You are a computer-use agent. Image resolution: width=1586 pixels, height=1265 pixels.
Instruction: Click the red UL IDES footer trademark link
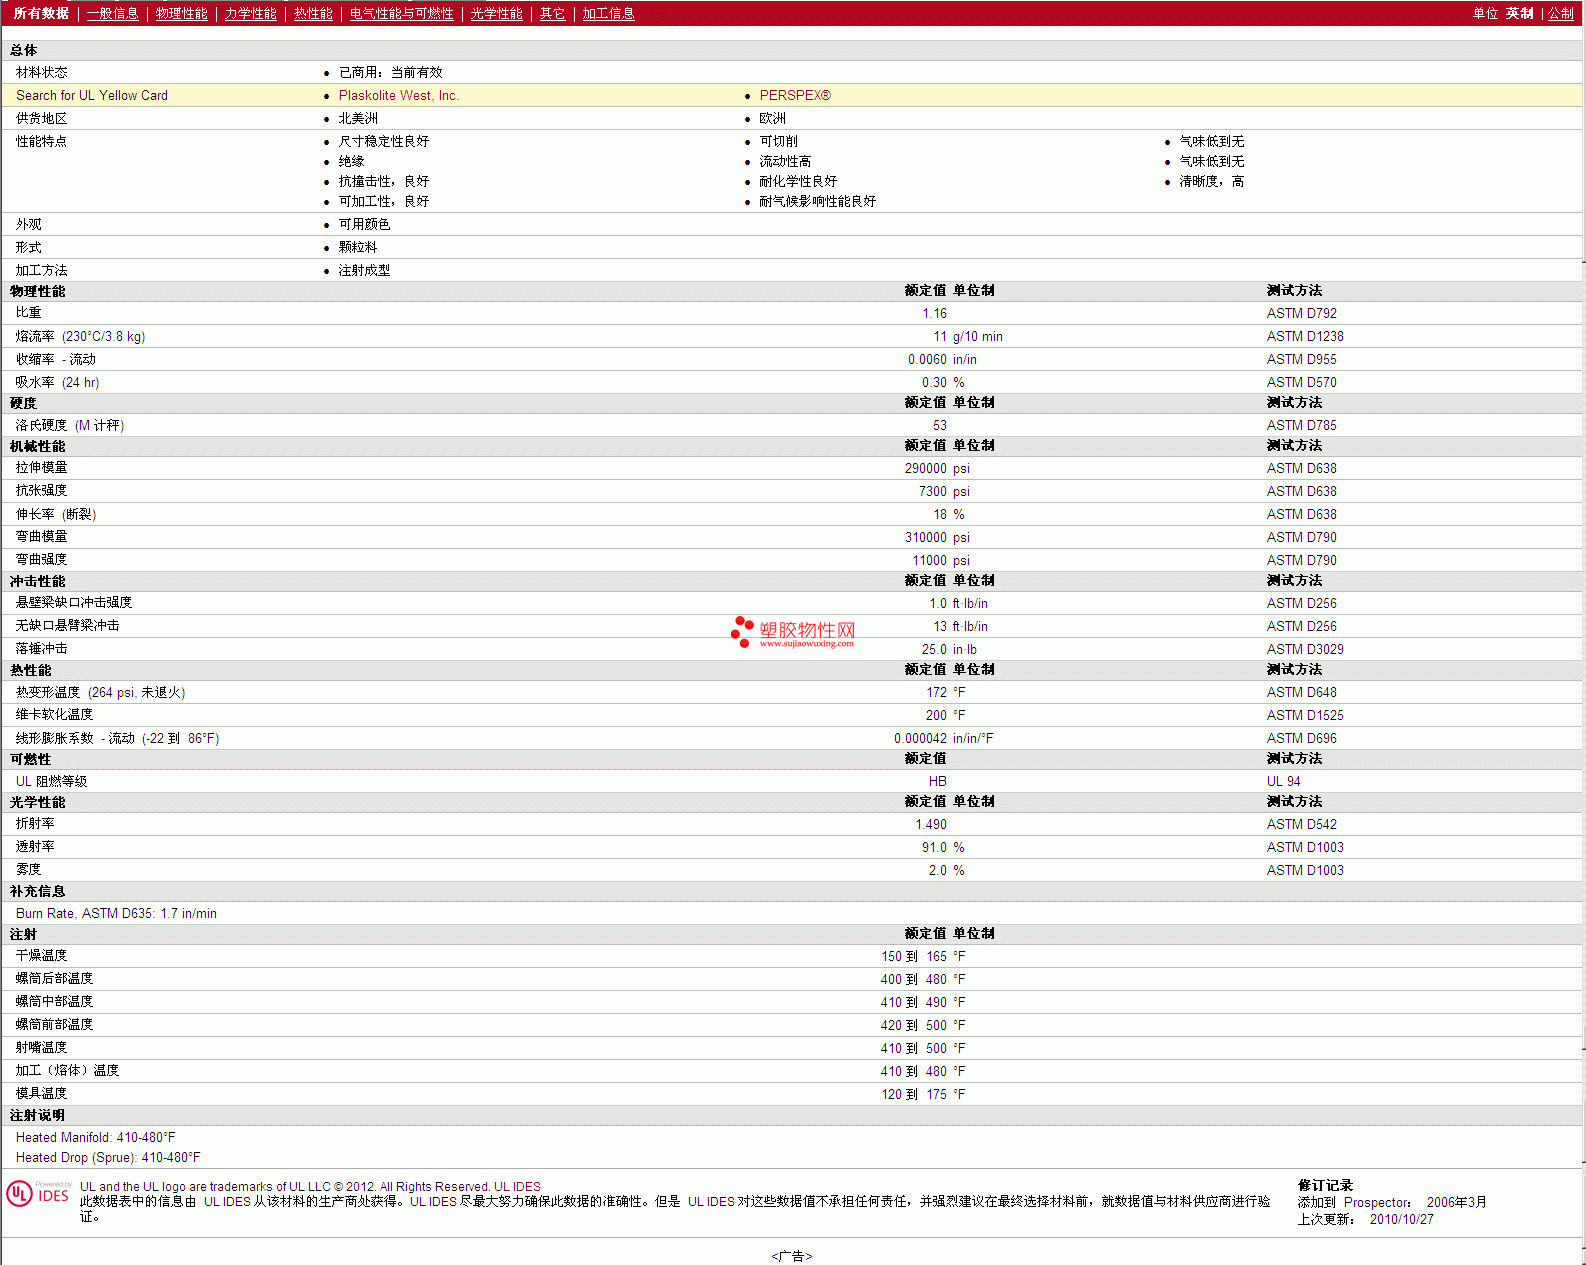point(517,1187)
